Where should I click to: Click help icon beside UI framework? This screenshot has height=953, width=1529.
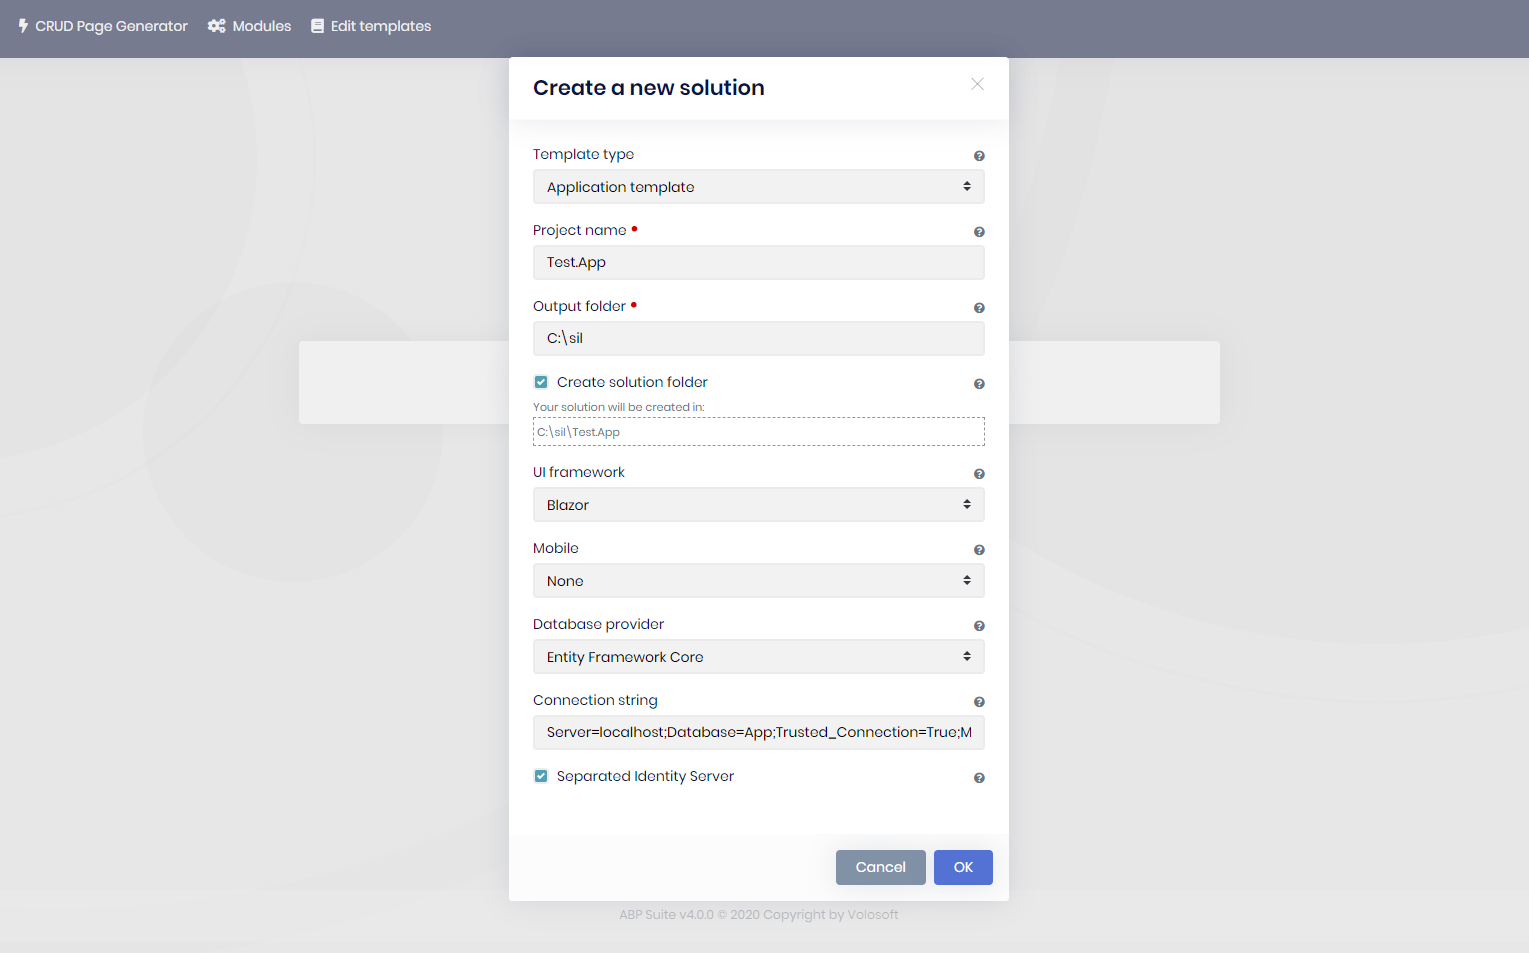979,474
